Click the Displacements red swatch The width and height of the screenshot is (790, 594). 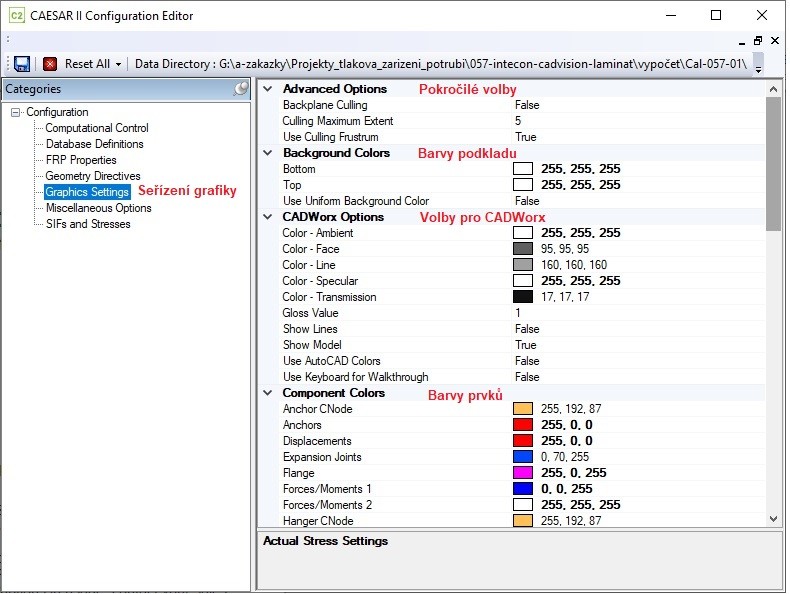[x=523, y=441]
